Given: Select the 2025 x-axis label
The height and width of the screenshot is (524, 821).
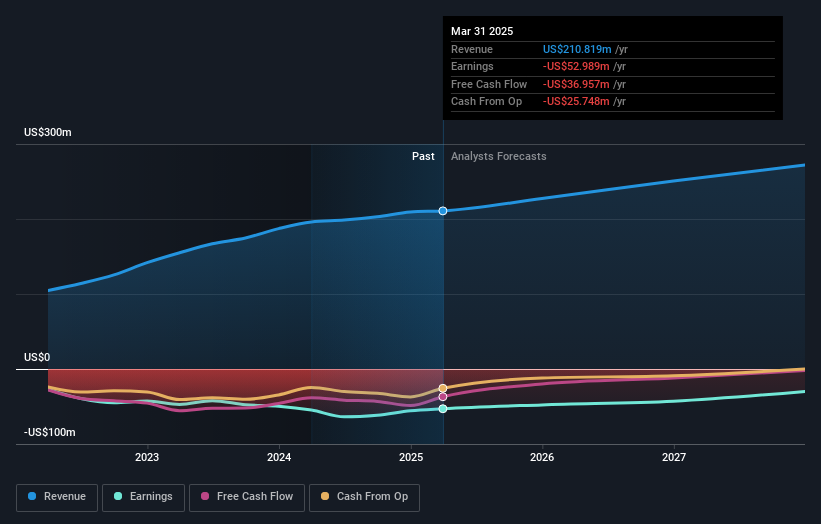Looking at the screenshot, I should (x=411, y=457).
